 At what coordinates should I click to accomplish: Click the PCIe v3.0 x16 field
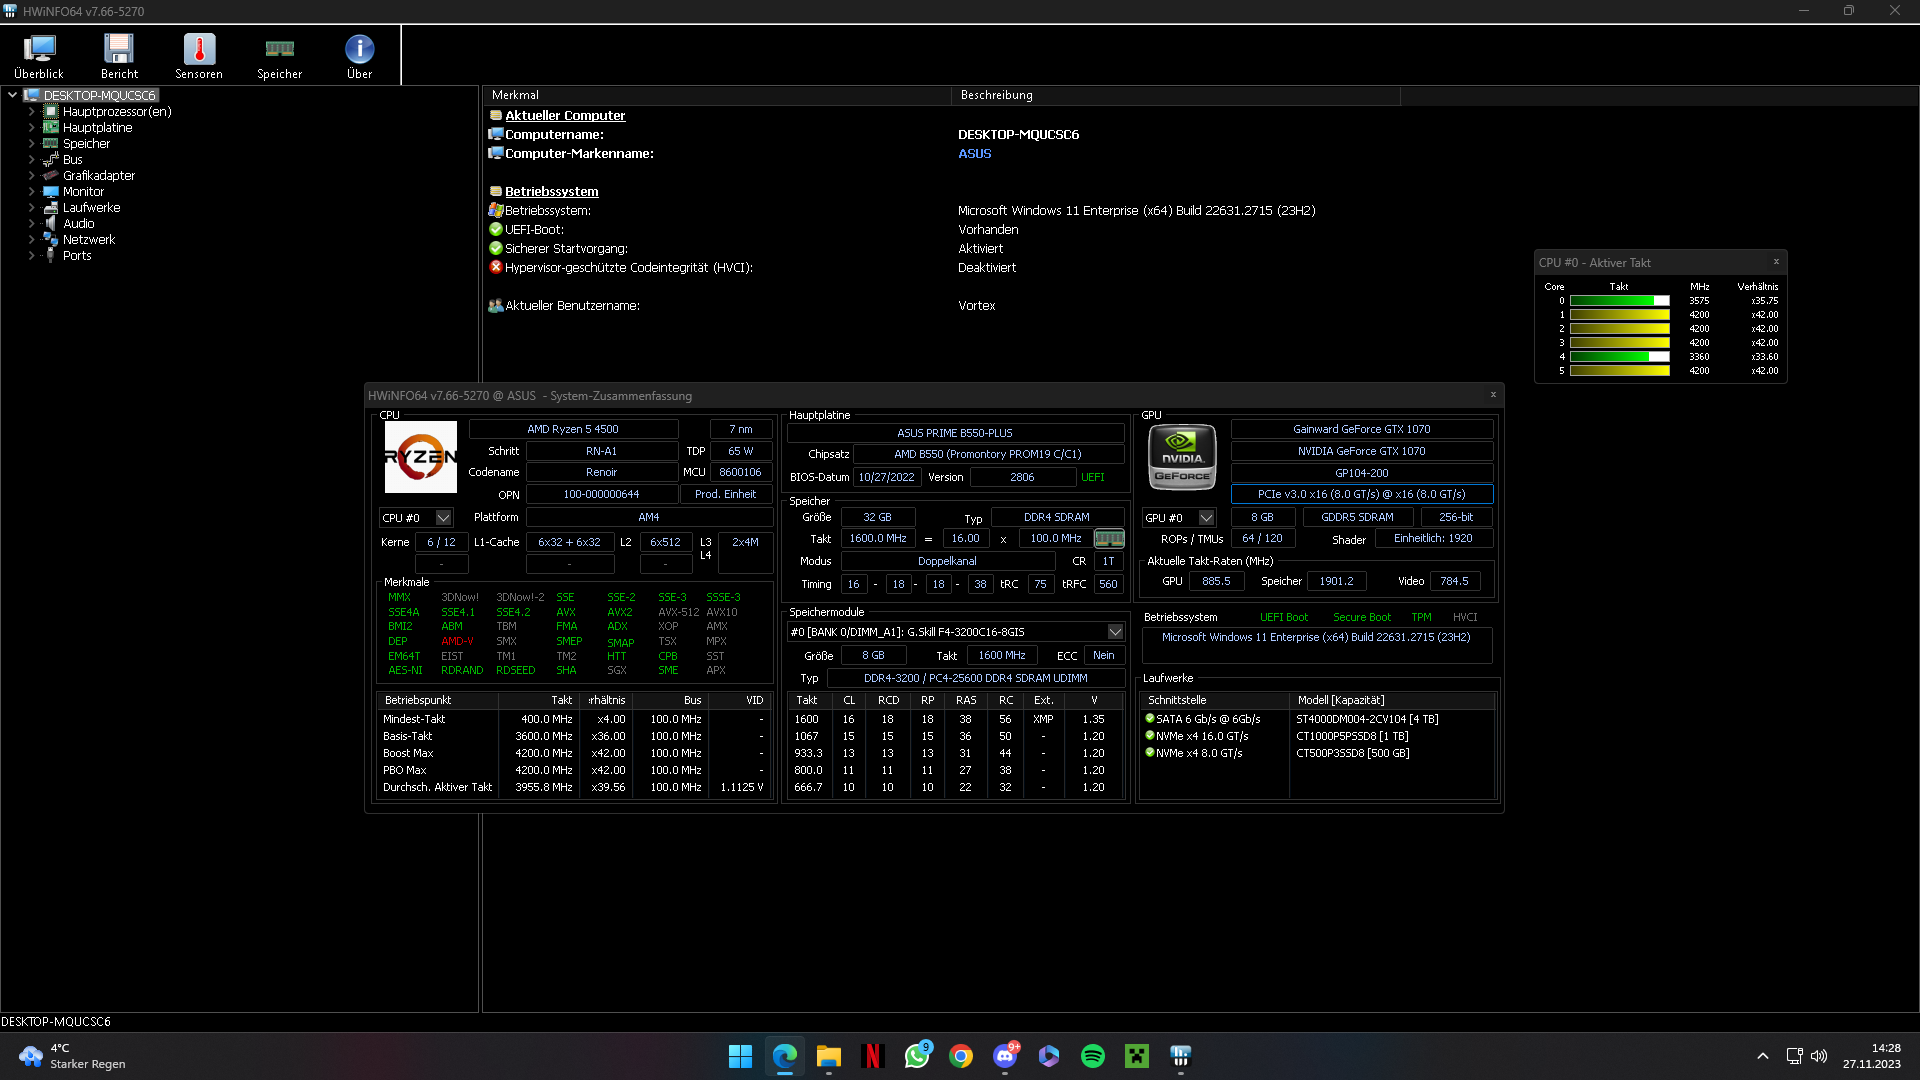[1362, 494]
